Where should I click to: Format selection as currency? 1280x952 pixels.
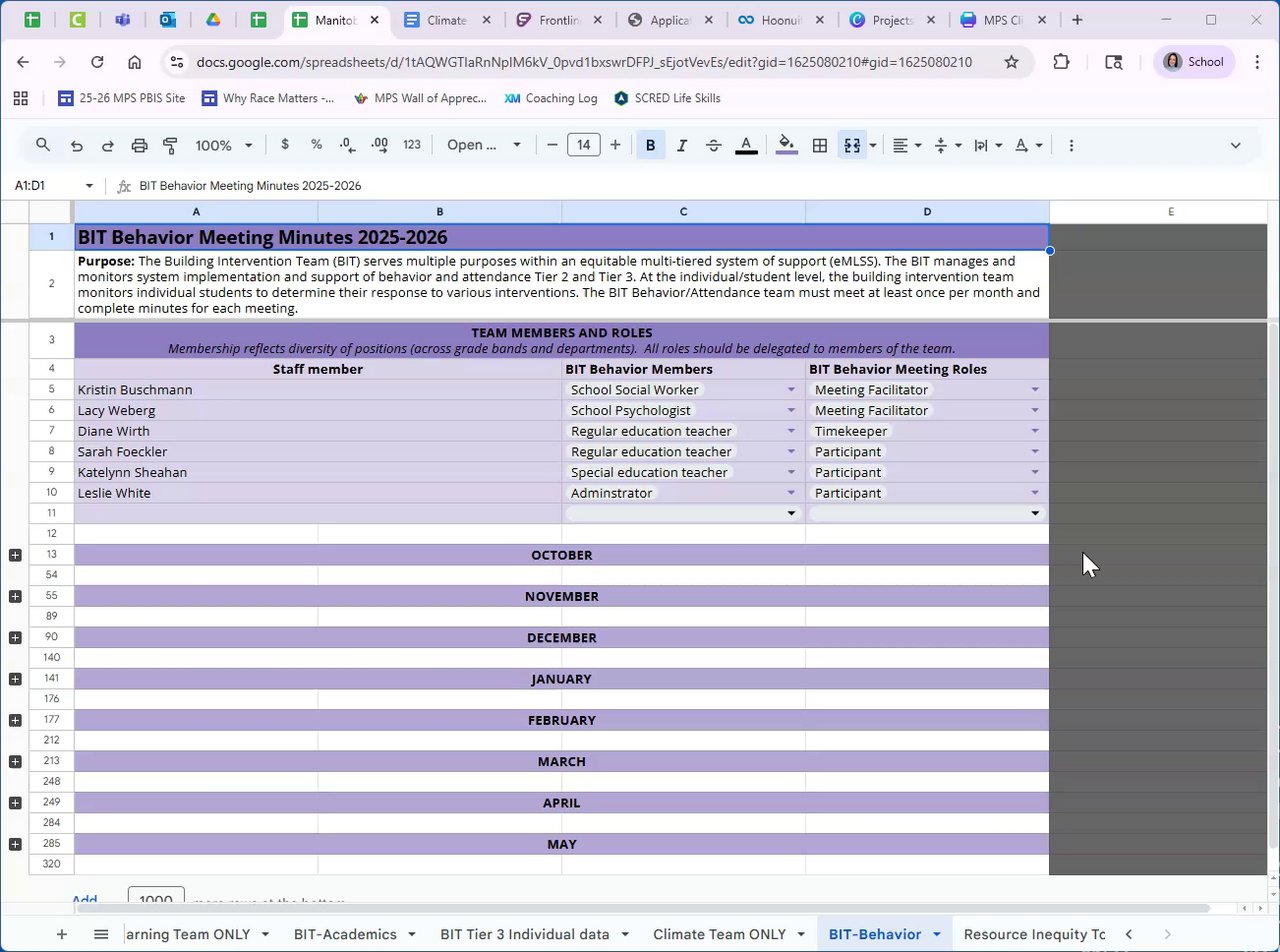click(x=285, y=145)
